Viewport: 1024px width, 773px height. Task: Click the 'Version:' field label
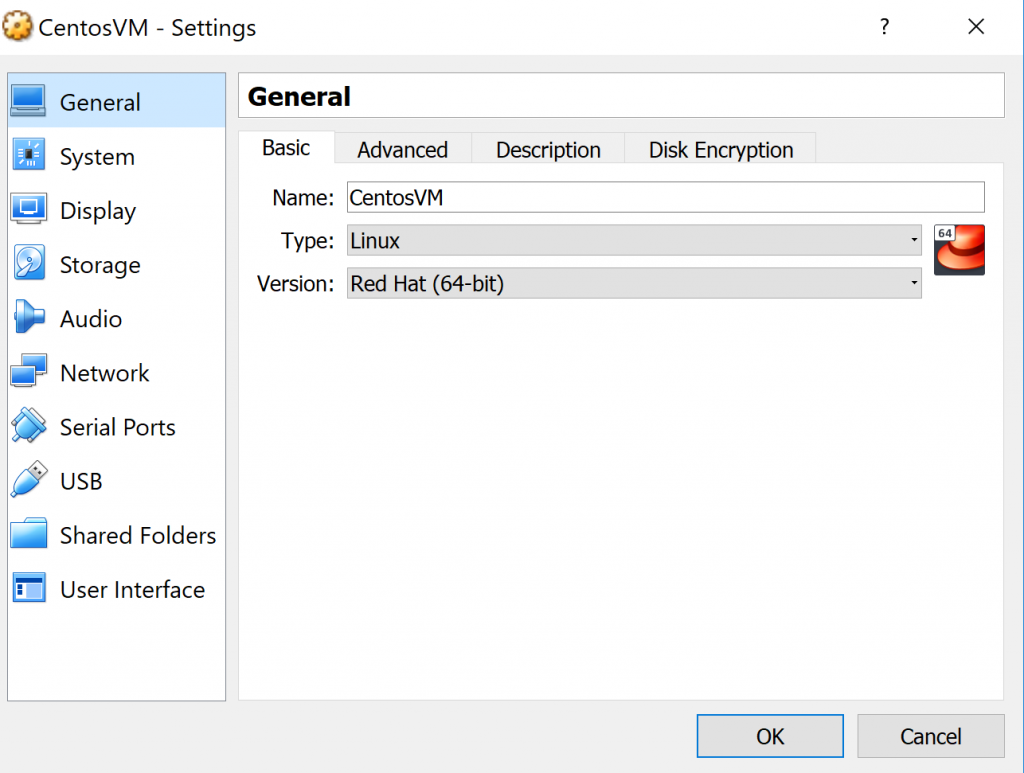tap(295, 283)
